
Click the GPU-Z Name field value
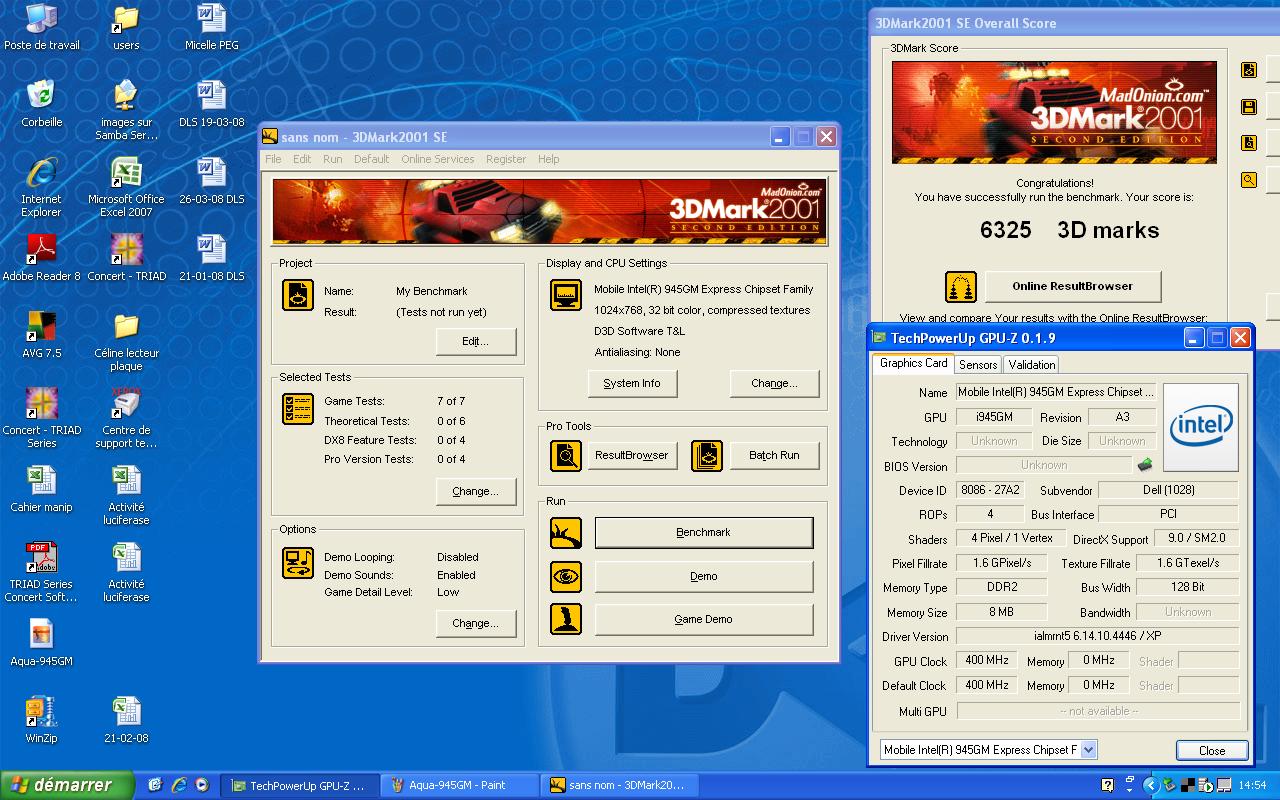1057,392
